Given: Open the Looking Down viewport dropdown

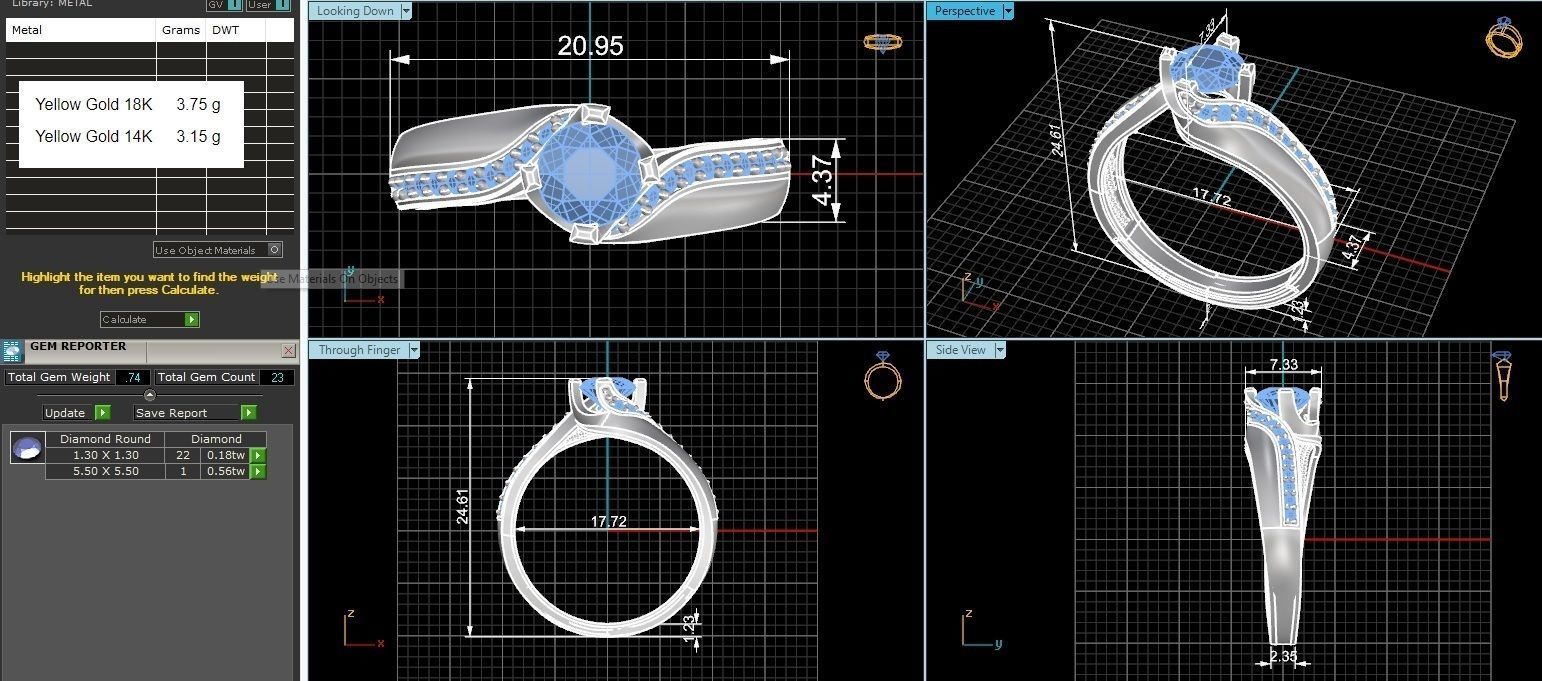Looking at the screenshot, I should coord(405,11).
